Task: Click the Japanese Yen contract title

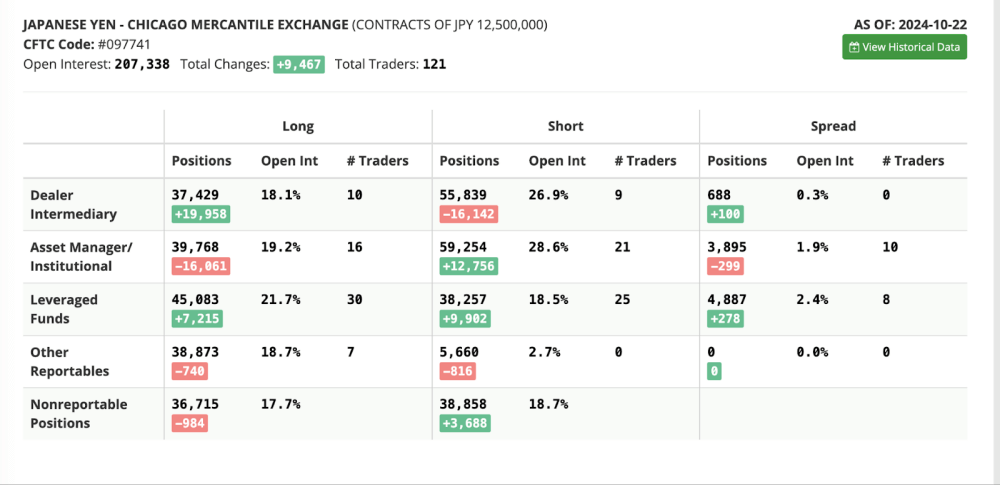Action: click(x=187, y=24)
